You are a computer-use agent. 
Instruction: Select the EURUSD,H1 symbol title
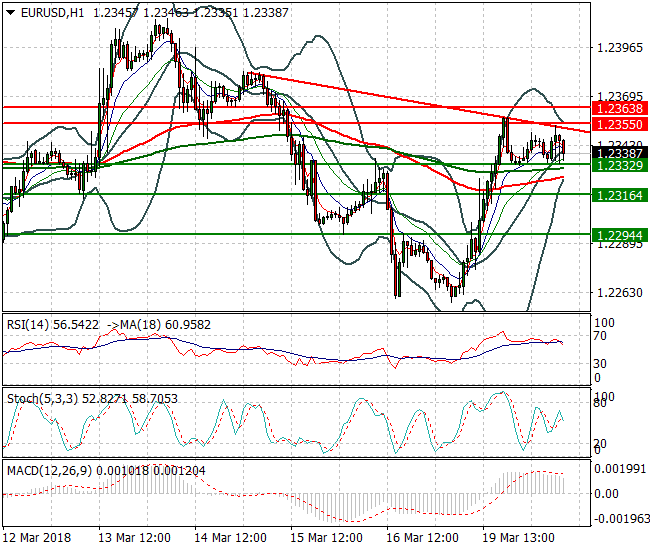(52, 13)
